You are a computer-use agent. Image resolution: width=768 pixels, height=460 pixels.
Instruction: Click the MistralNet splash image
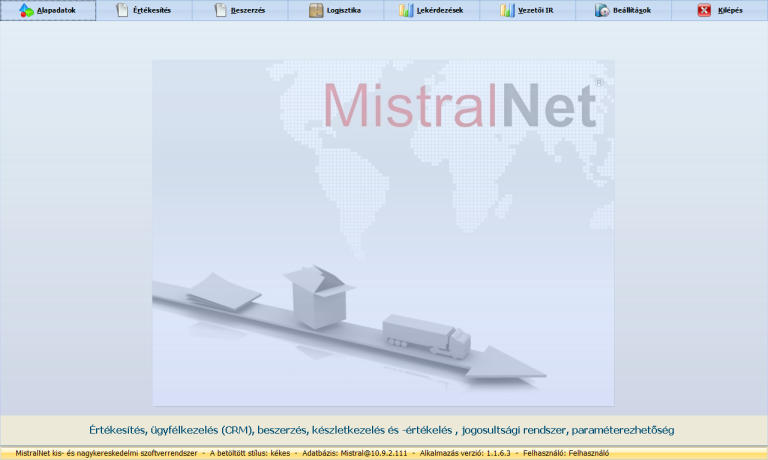[383, 233]
